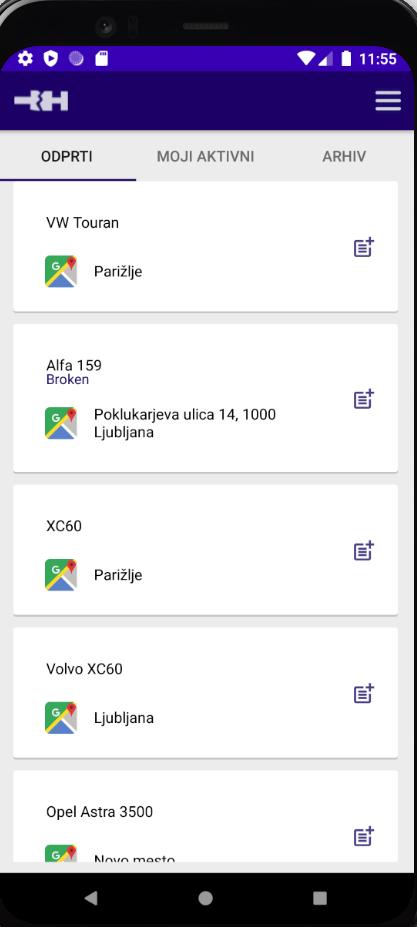This screenshot has height=927, width=417.
Task: Open the hamburger menu
Action: [388, 101]
